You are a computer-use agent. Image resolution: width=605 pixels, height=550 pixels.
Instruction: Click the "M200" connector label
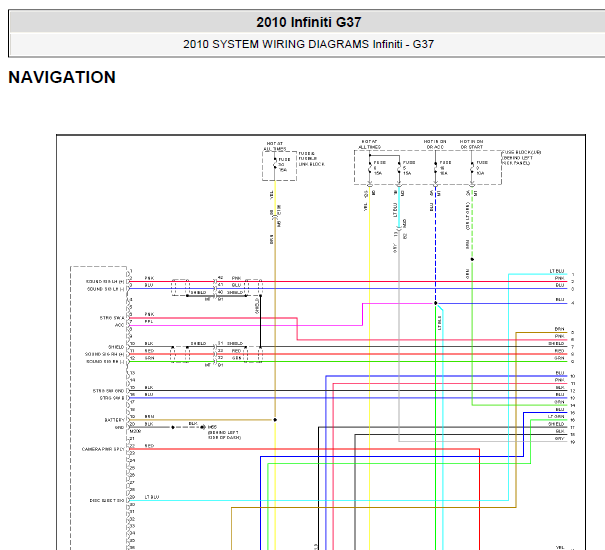click(x=135, y=431)
